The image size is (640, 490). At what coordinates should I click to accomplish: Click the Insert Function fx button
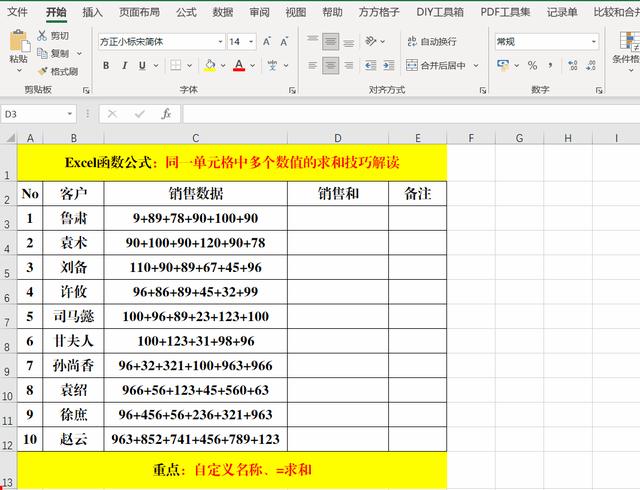point(166,114)
